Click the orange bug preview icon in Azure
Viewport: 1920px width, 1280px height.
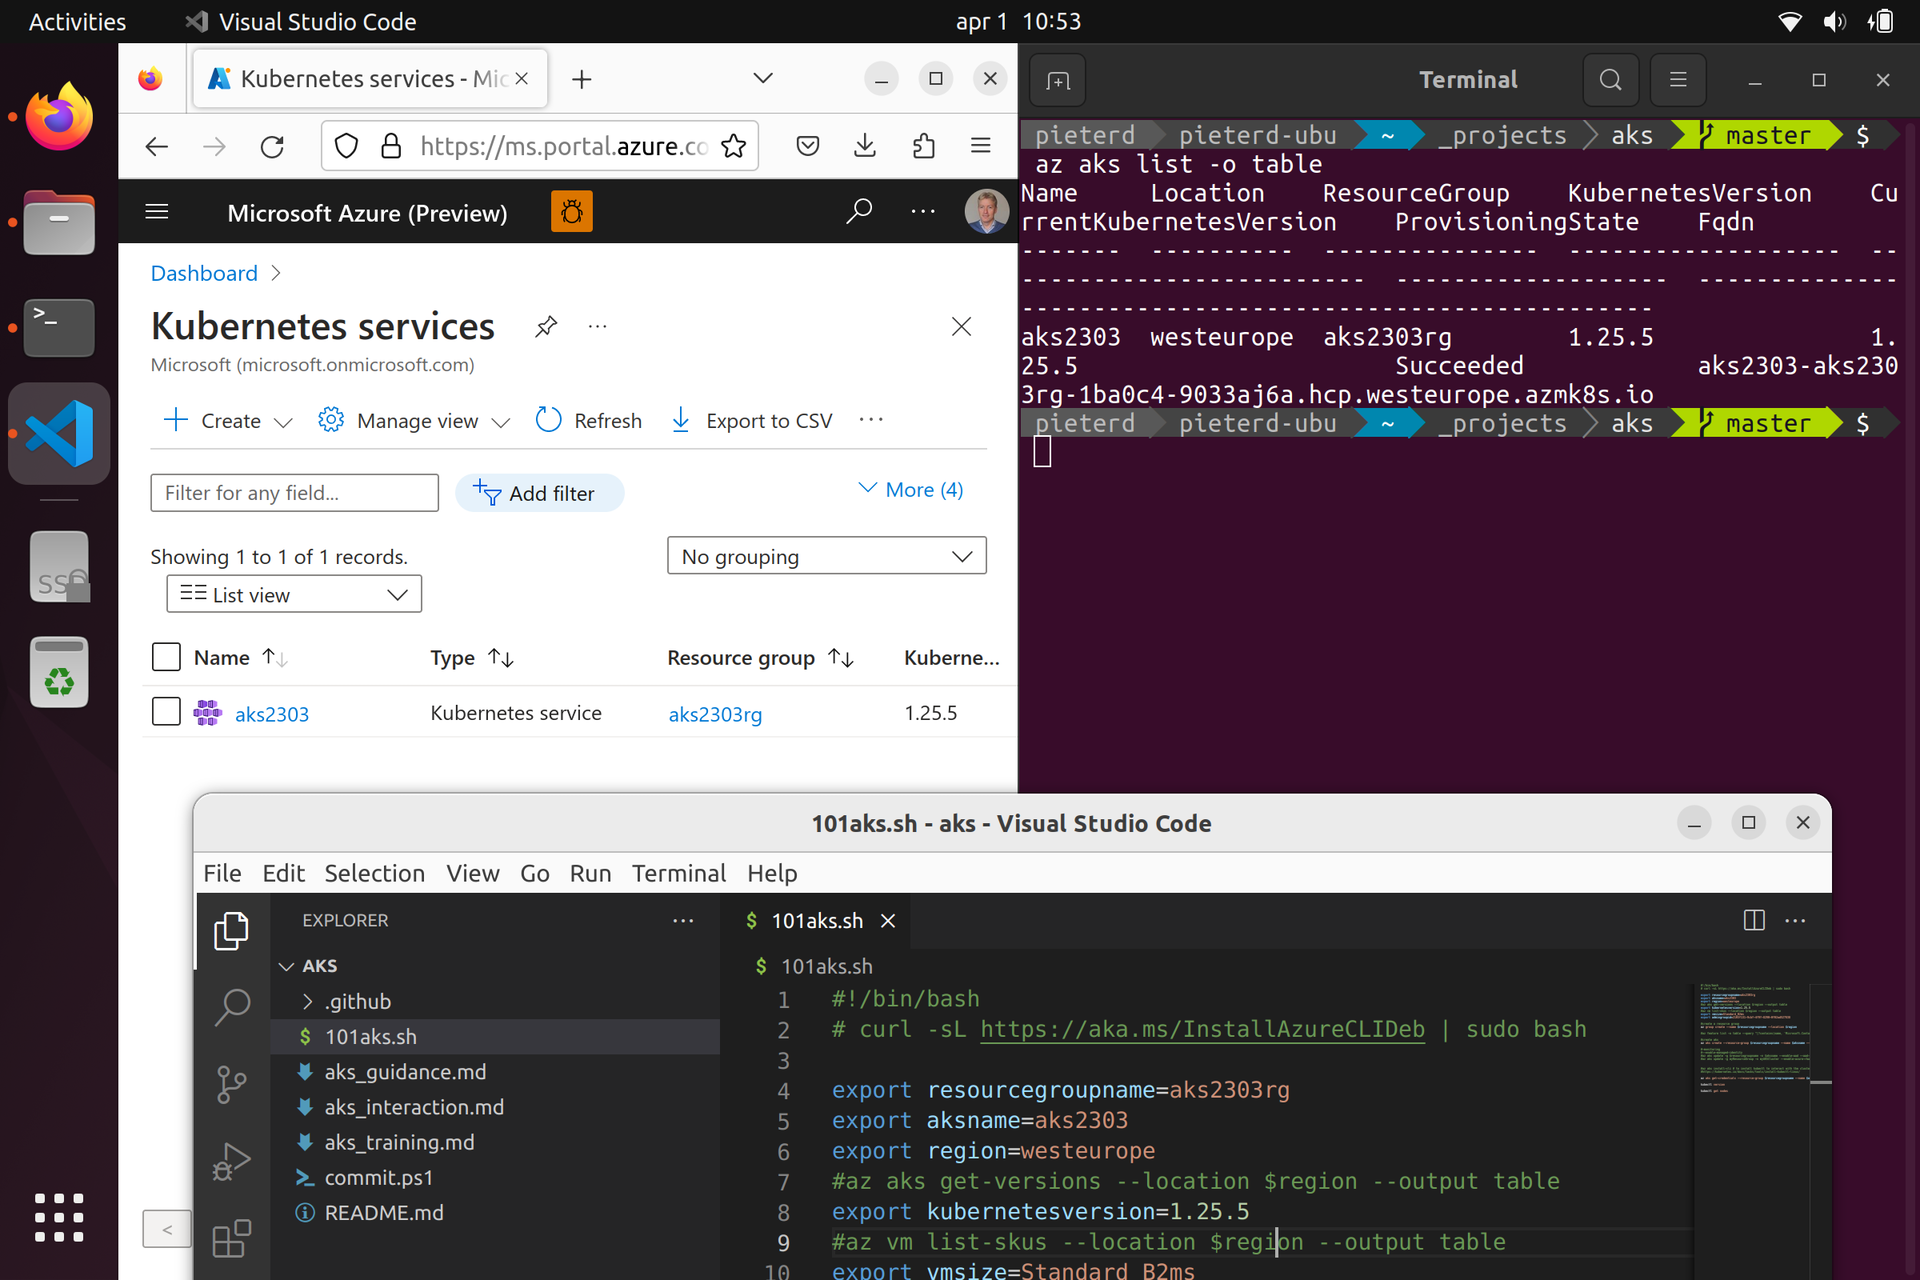pyautogui.click(x=572, y=212)
